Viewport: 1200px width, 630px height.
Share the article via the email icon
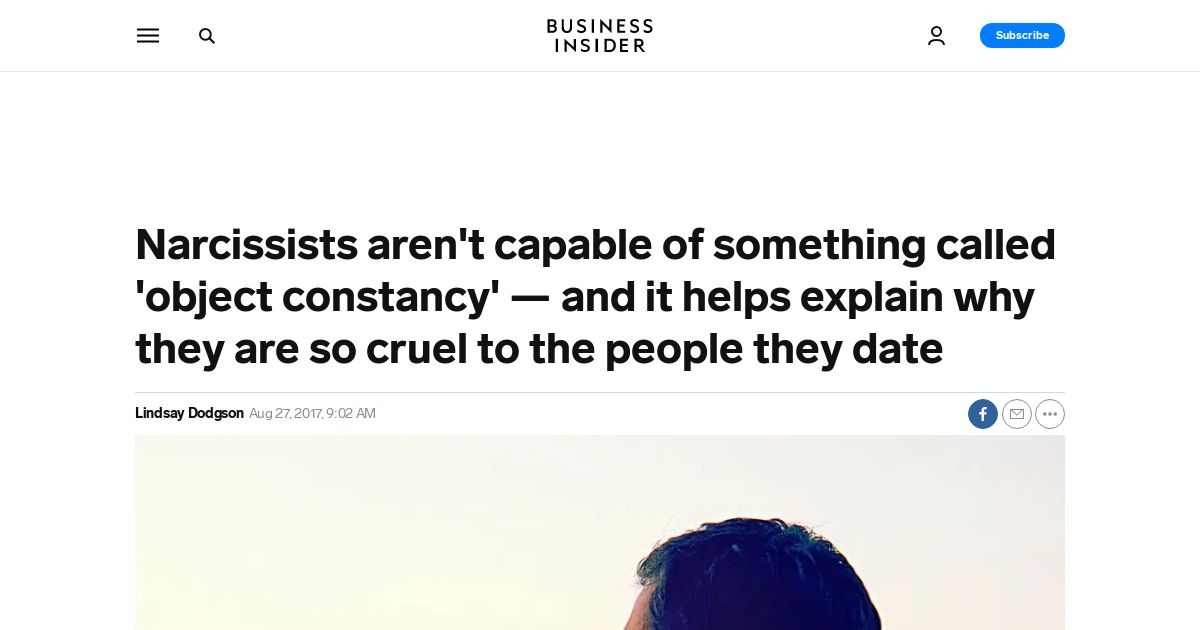pyautogui.click(x=1017, y=414)
